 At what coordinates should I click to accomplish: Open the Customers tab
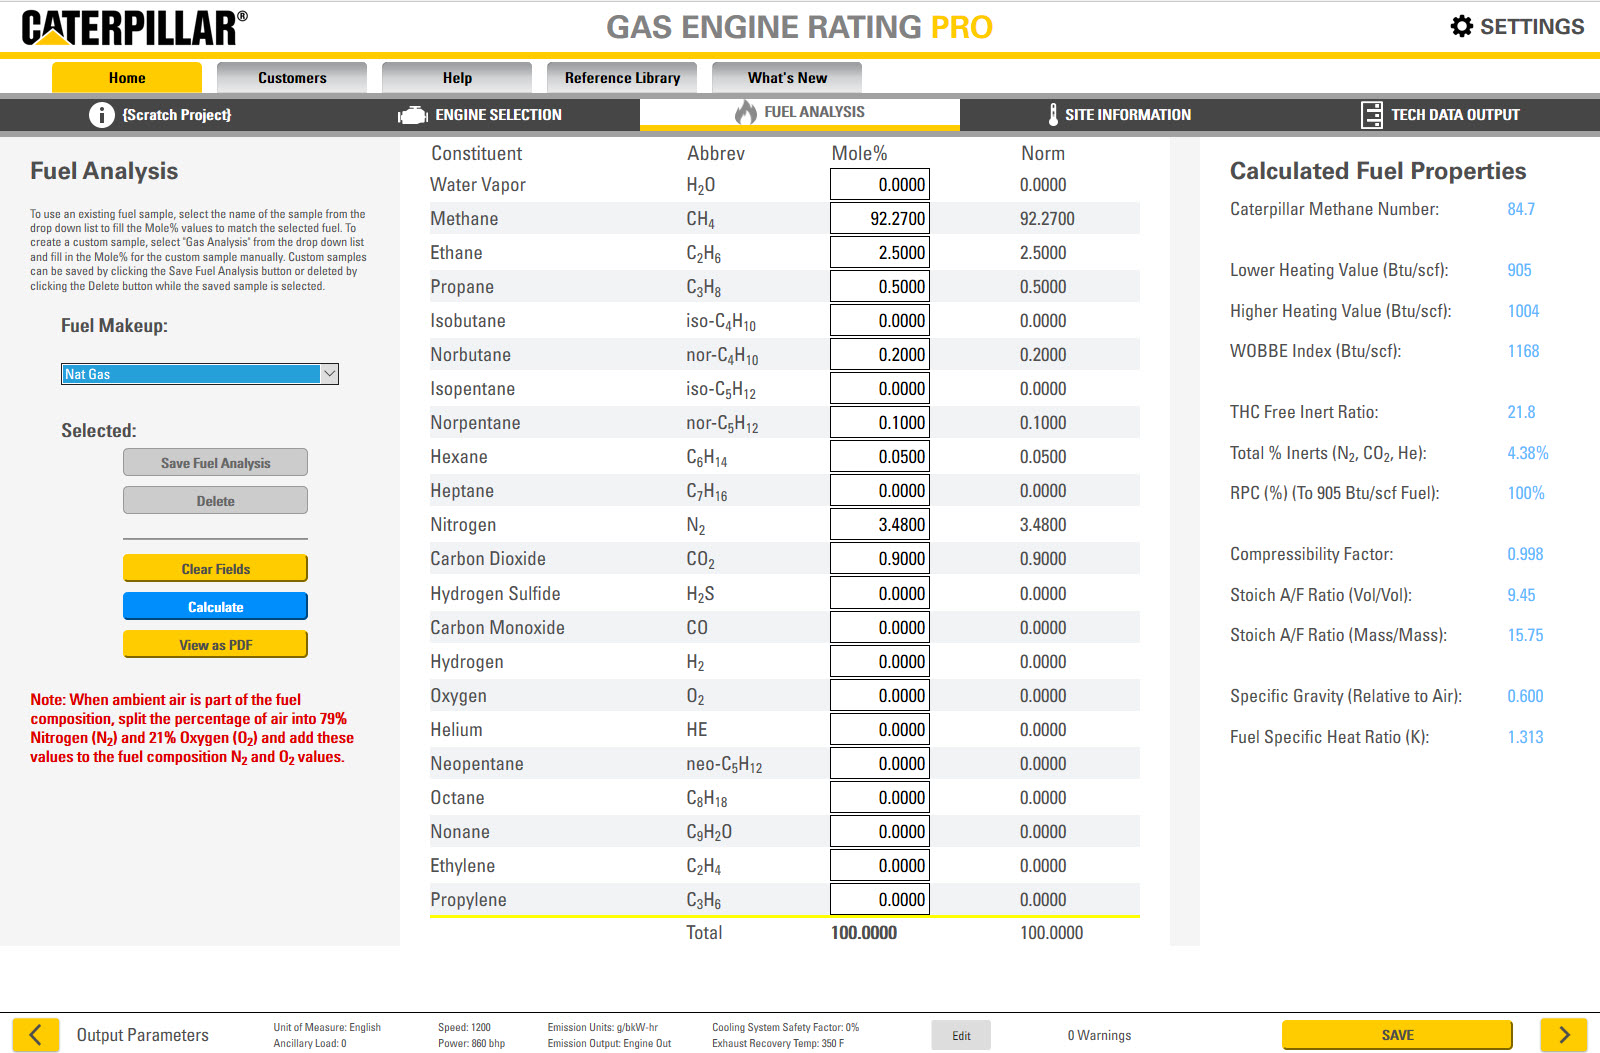point(292,78)
